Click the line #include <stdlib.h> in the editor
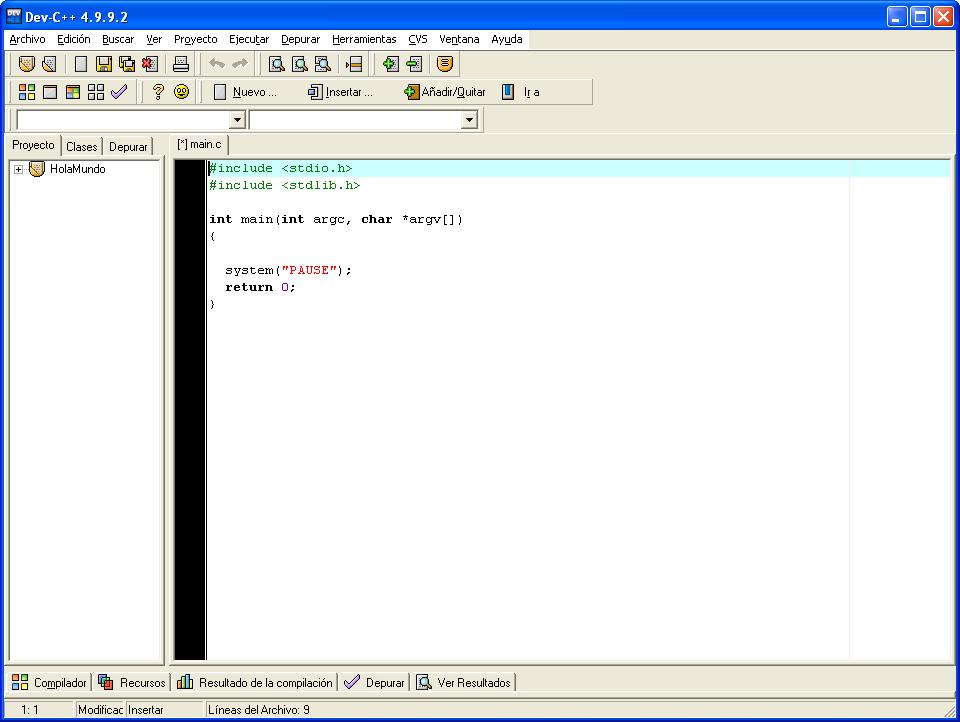This screenshot has width=960, height=722. 285,185
